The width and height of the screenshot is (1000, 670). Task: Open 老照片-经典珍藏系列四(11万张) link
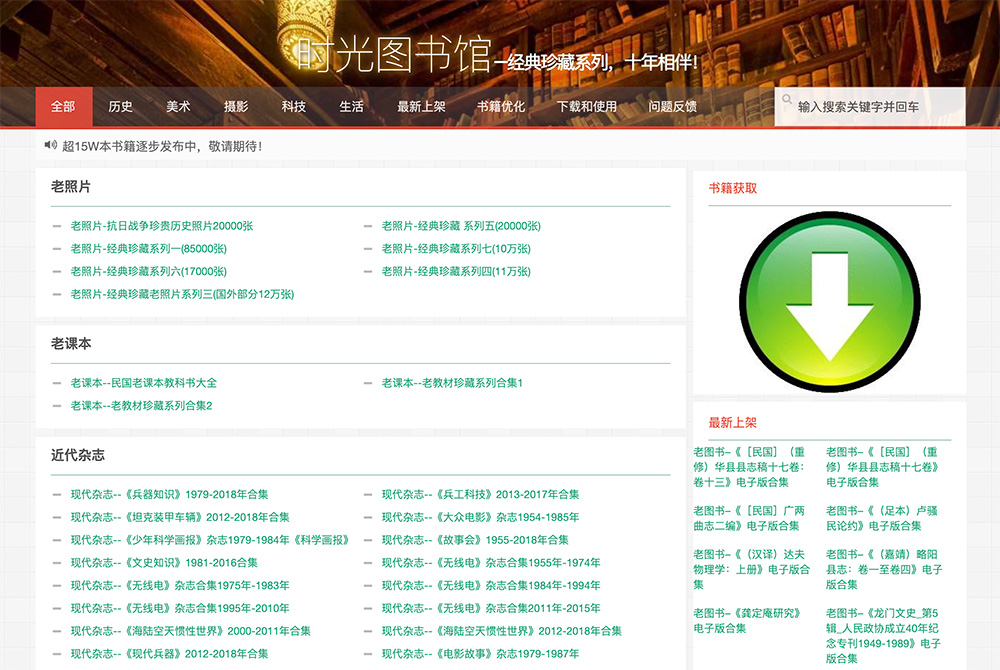coord(456,272)
